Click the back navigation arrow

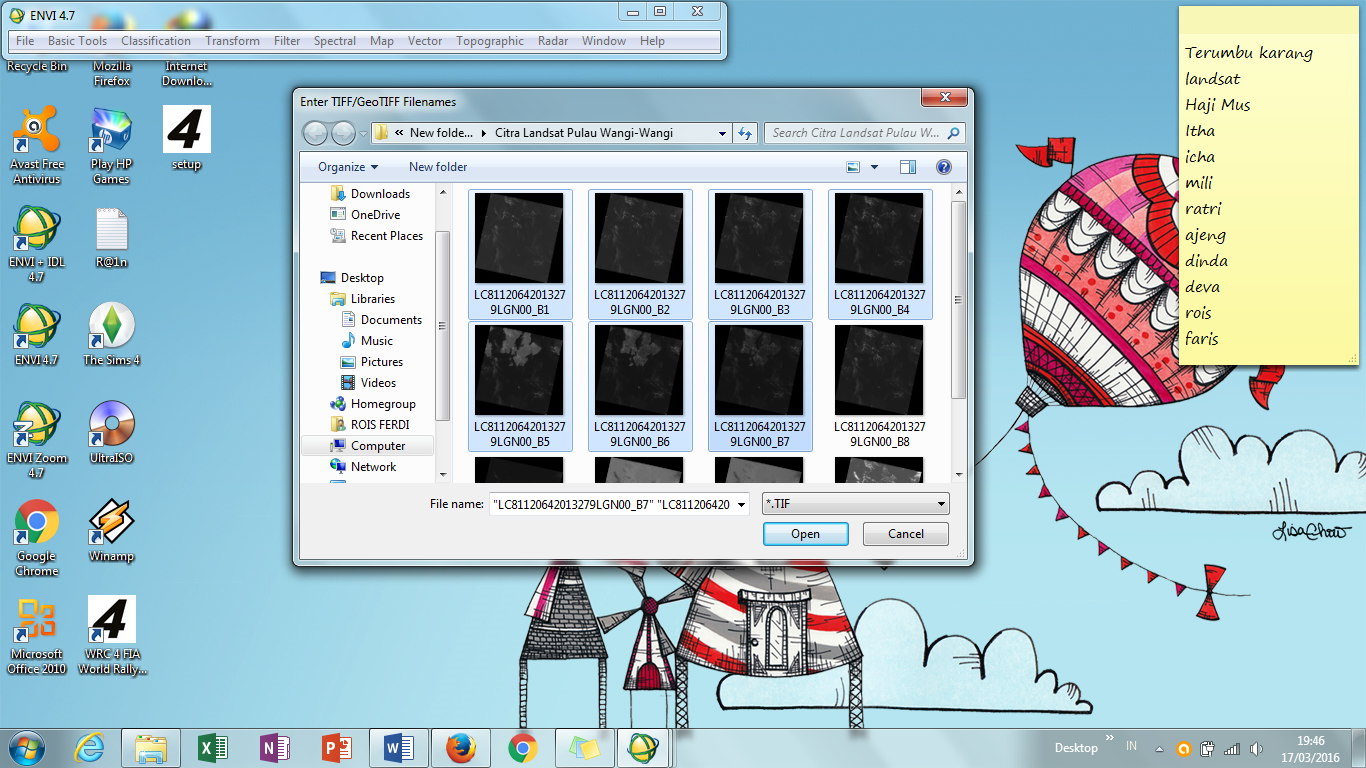tap(315, 133)
